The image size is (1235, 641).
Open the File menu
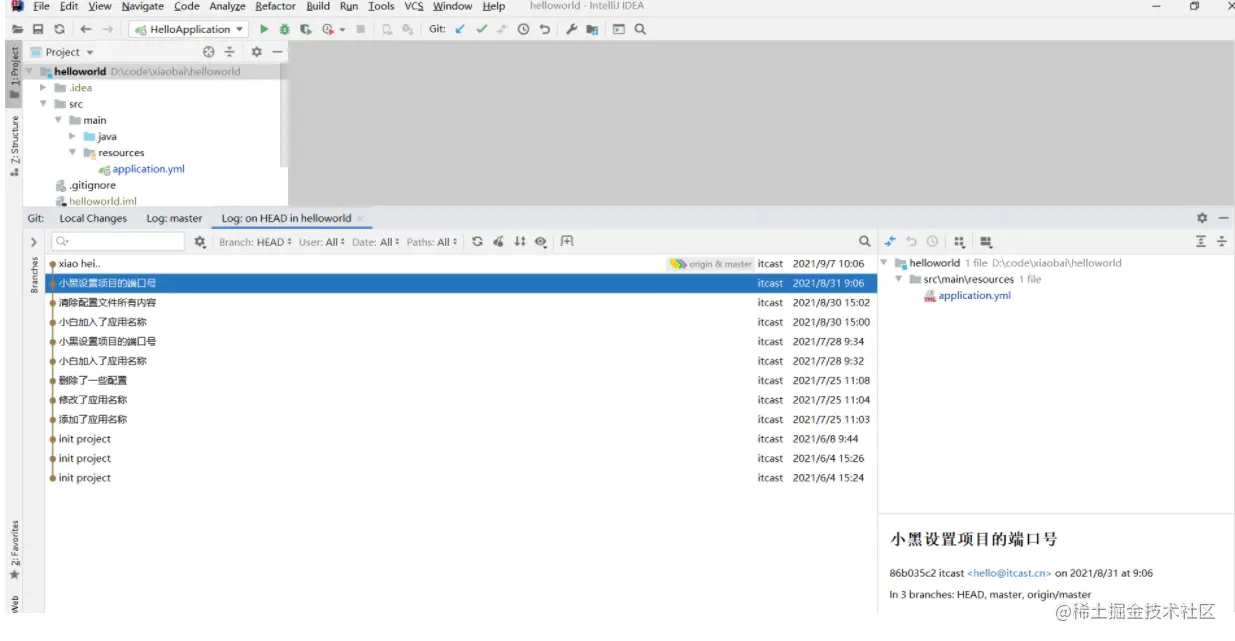point(41,6)
